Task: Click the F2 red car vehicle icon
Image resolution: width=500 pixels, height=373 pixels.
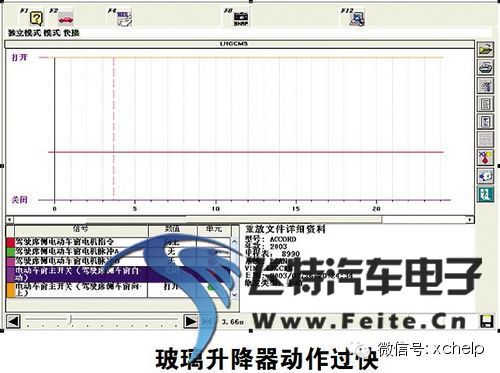Action: pos(66,18)
